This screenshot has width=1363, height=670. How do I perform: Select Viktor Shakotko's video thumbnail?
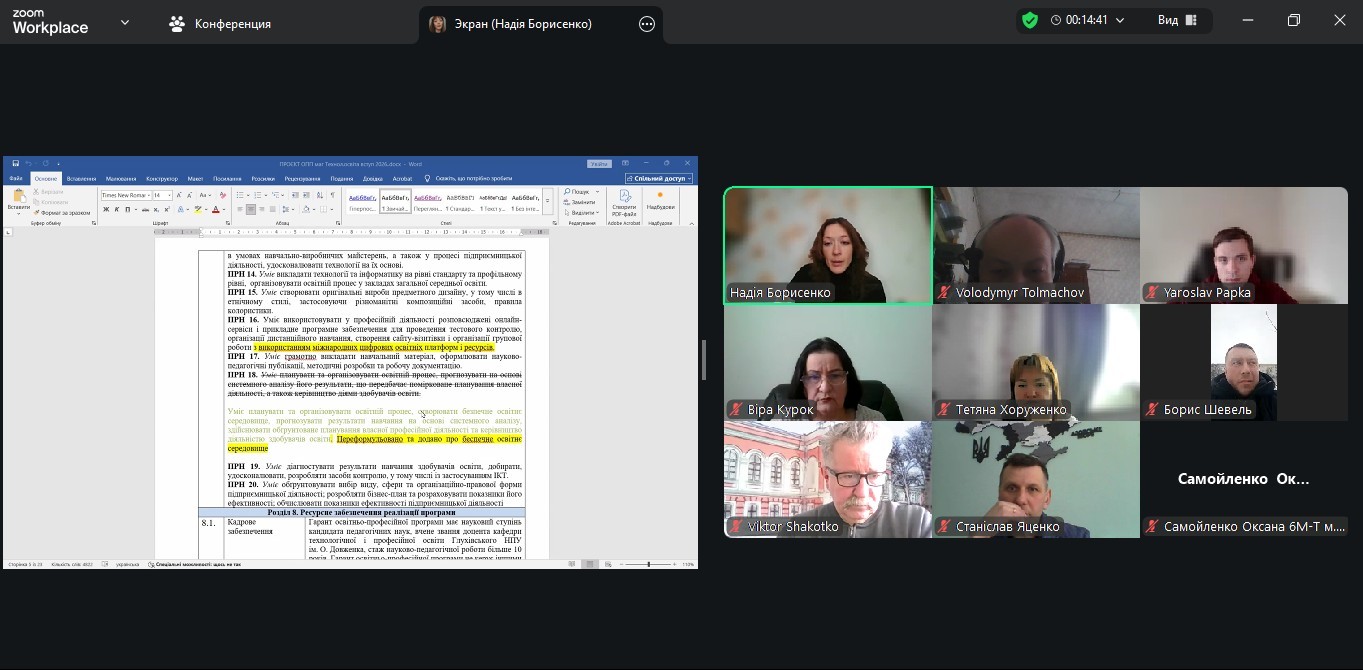point(827,479)
